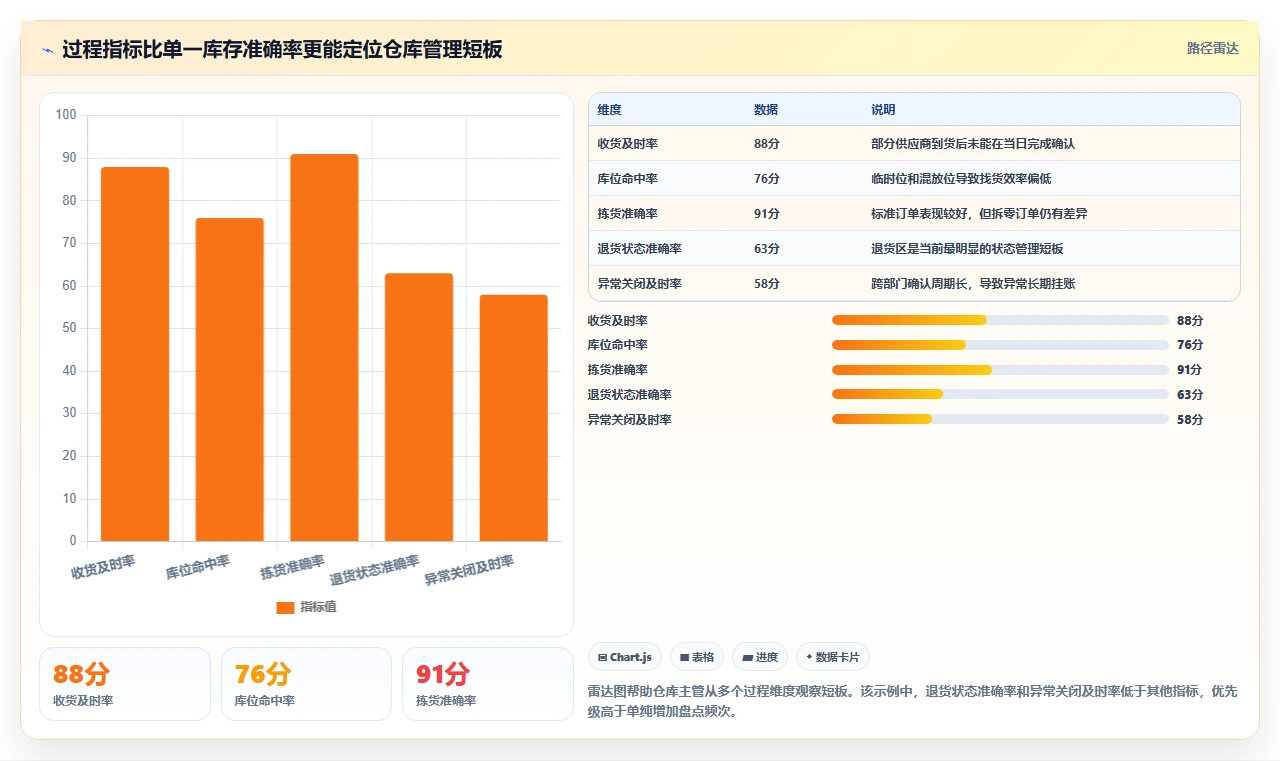This screenshot has height=761, width=1280.
Task: Open the 88分 收货及时率 summary card
Action: pyautogui.click(x=125, y=684)
